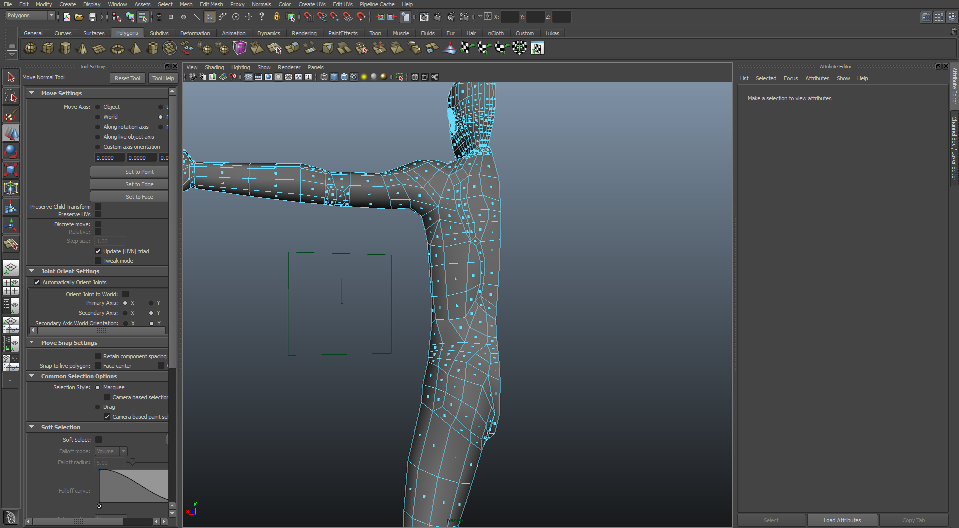Select the arrow Select tool in toolbox
This screenshot has width=959, height=528.
pos(11,77)
